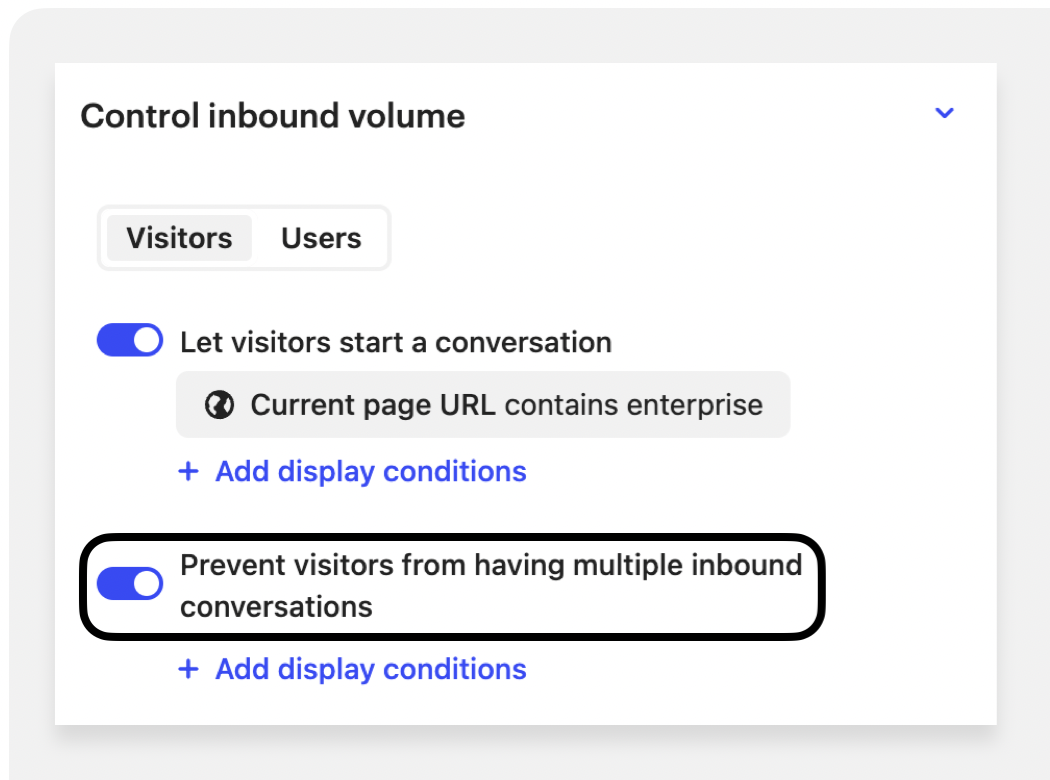Click the Prevent visitors from multiple conversations label
Image resolution: width=1050 pixels, height=780 pixels.
point(490,566)
